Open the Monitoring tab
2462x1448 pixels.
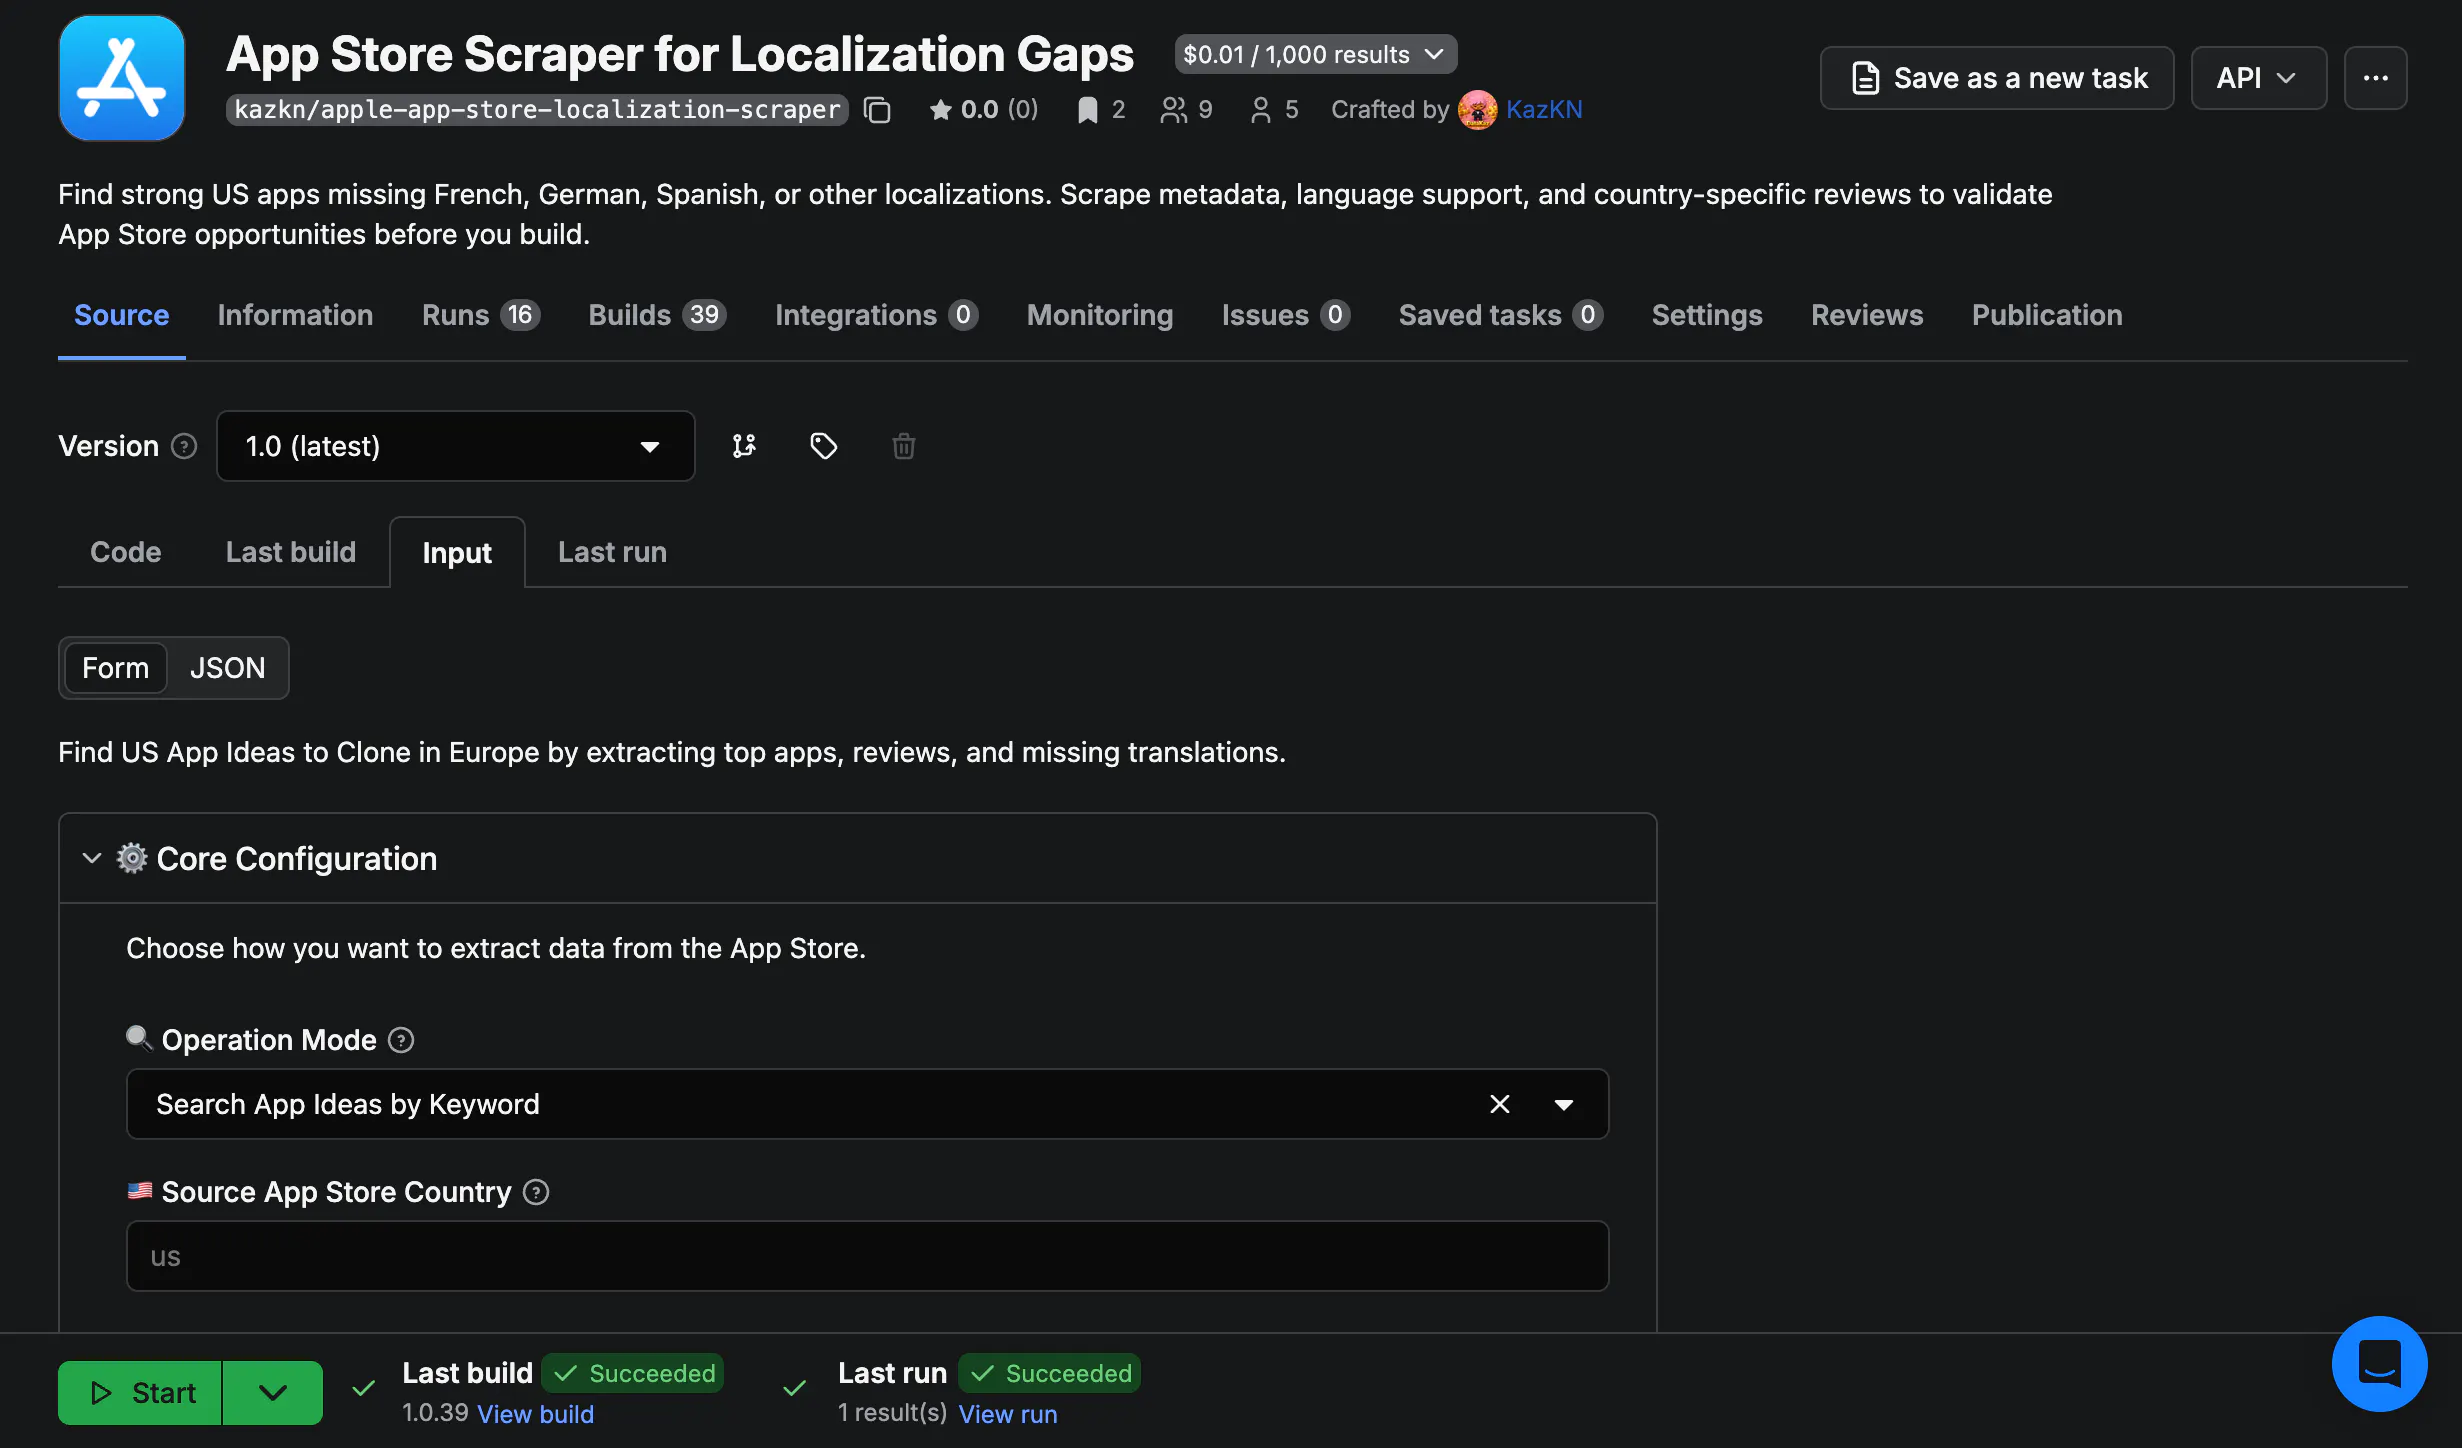[1099, 315]
